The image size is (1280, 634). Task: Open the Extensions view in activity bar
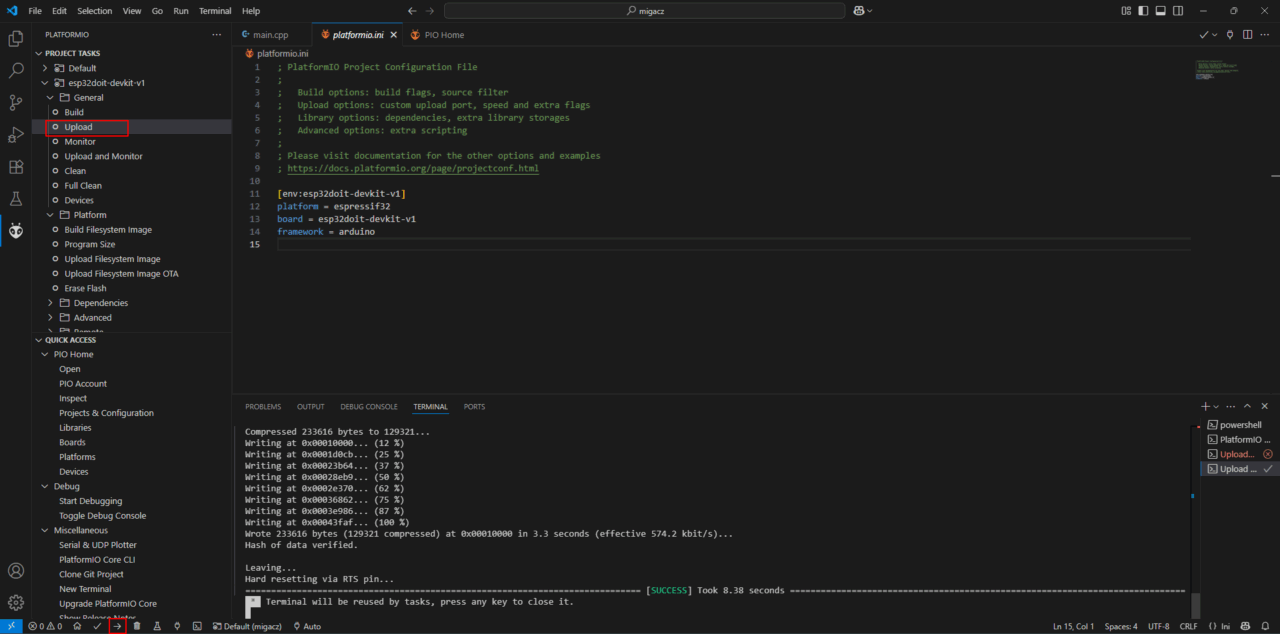tap(16, 167)
